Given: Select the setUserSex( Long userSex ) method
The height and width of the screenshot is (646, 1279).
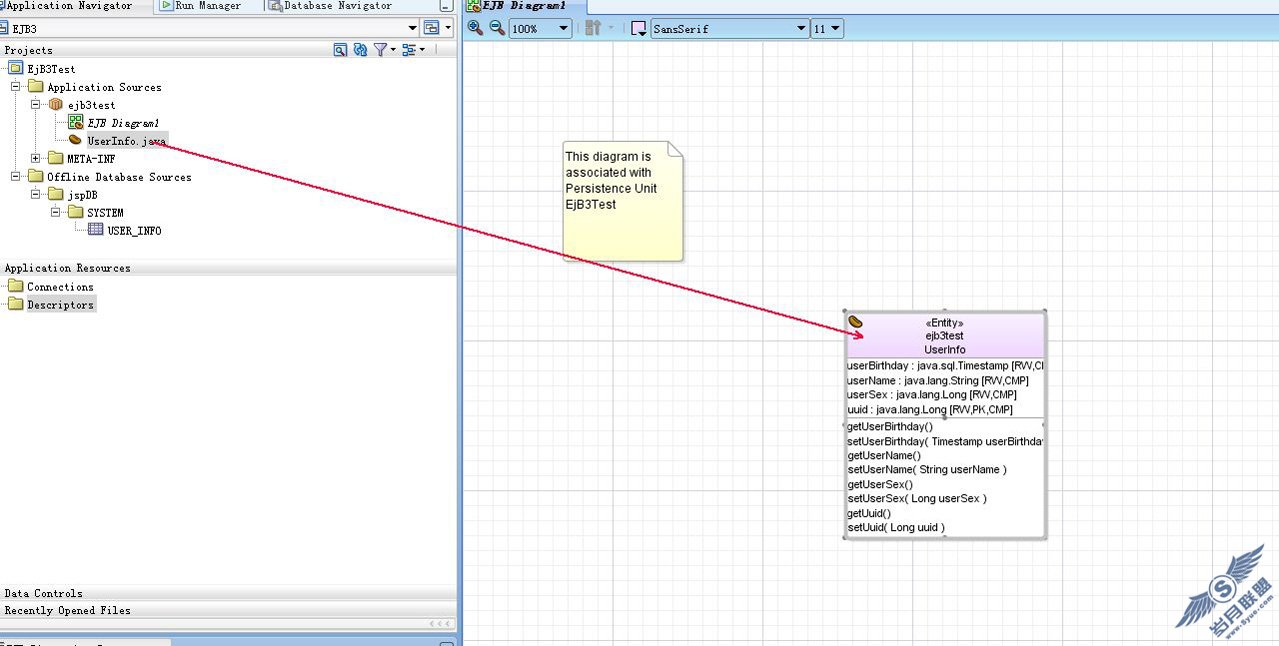Looking at the screenshot, I should (917, 498).
